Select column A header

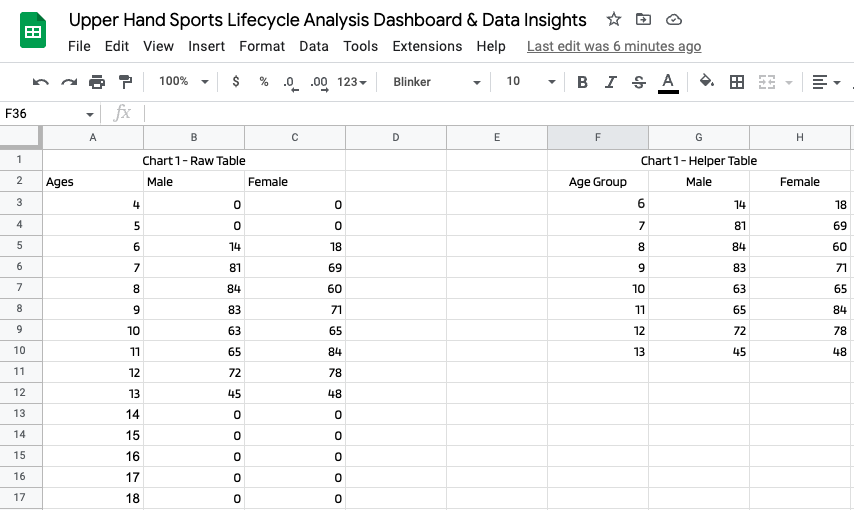93,137
